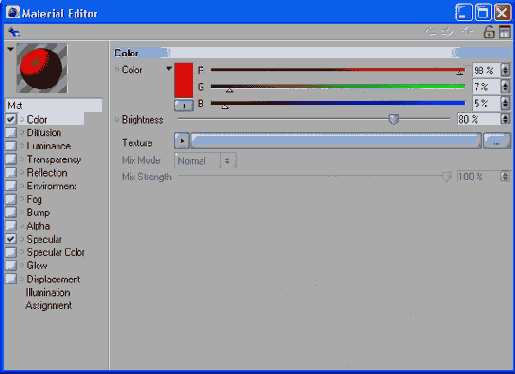Click the 5 % blue value field
This screenshot has width=515, height=374.
tap(486, 103)
